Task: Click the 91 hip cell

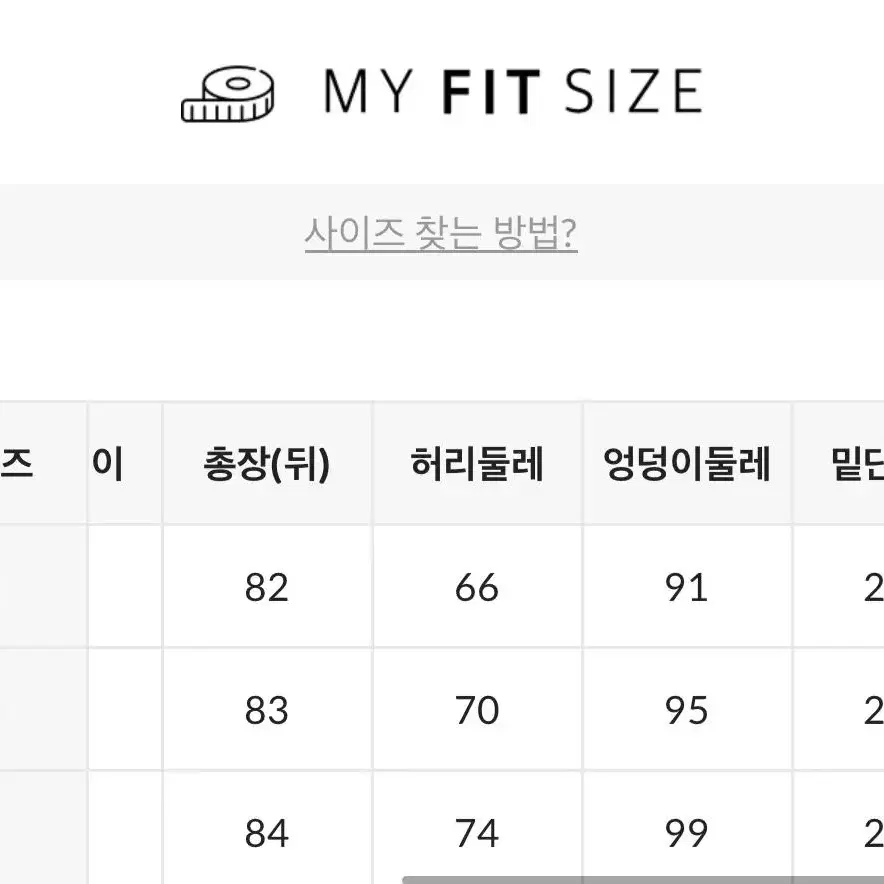Action: 687,586
